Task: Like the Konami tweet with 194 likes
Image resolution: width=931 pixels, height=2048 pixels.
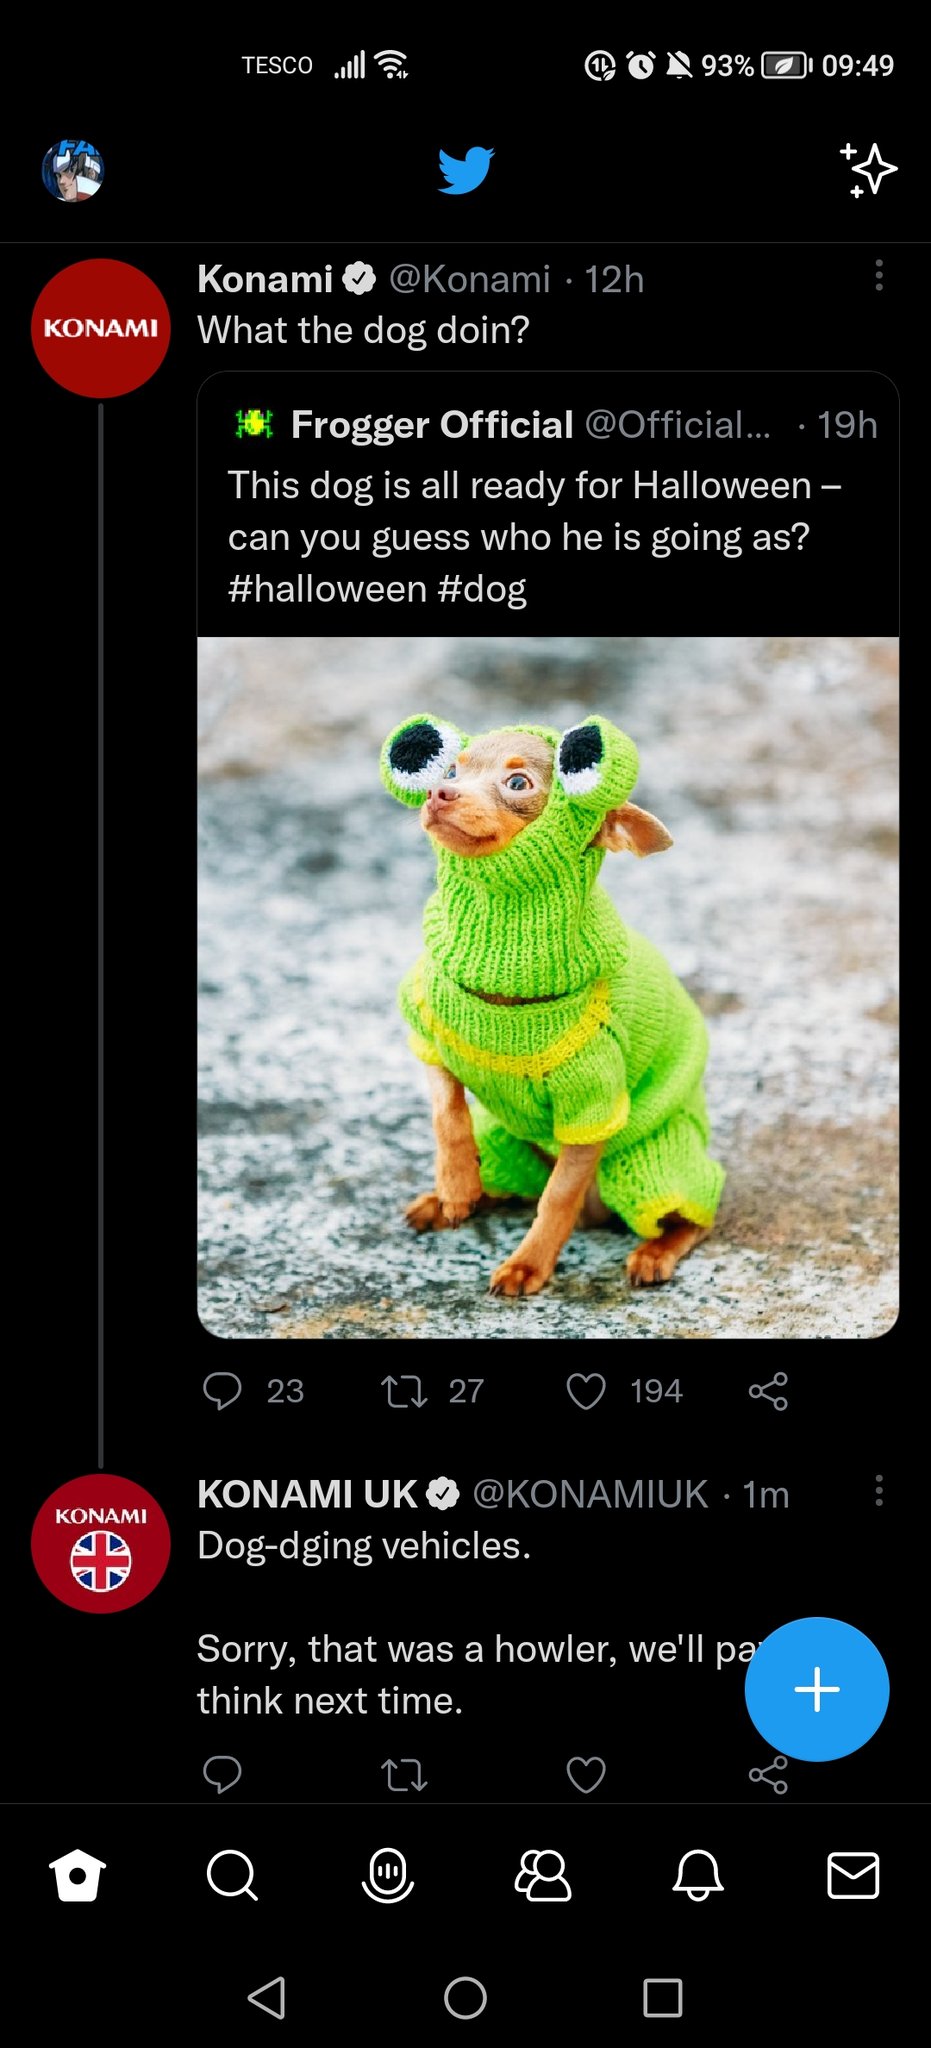Action: coord(586,1391)
